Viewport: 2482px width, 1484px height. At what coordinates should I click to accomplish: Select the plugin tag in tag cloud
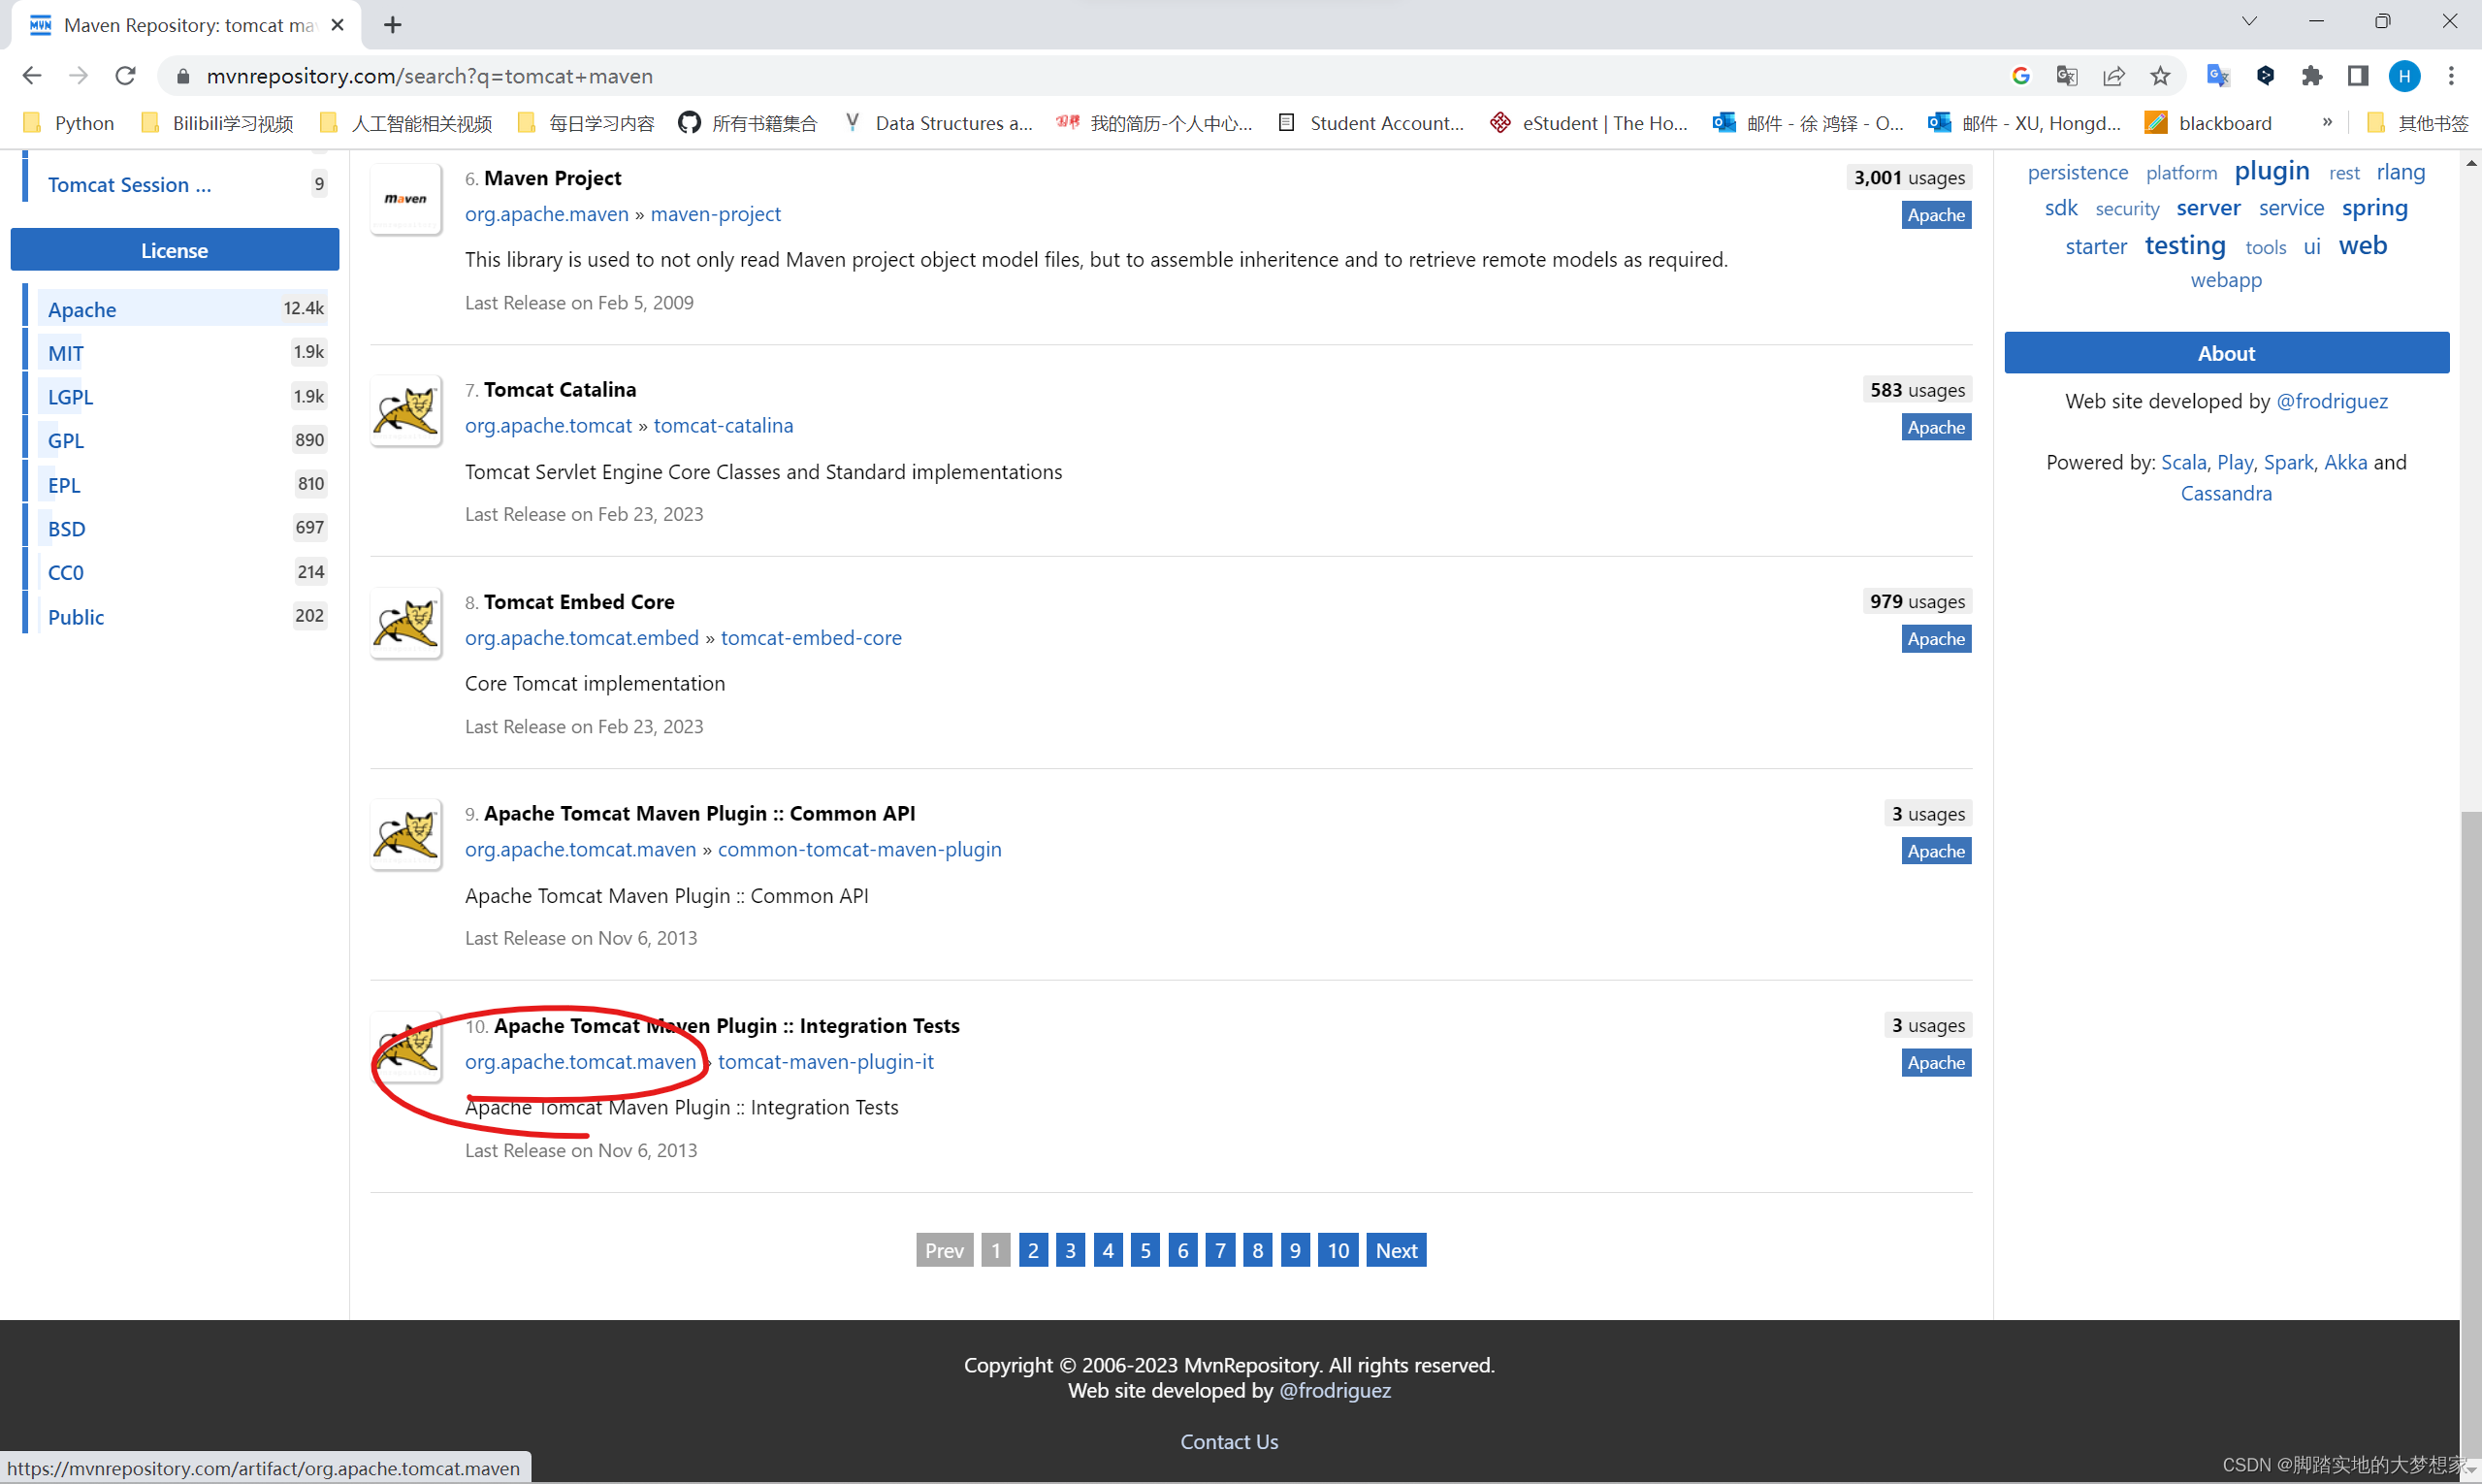click(x=2272, y=171)
